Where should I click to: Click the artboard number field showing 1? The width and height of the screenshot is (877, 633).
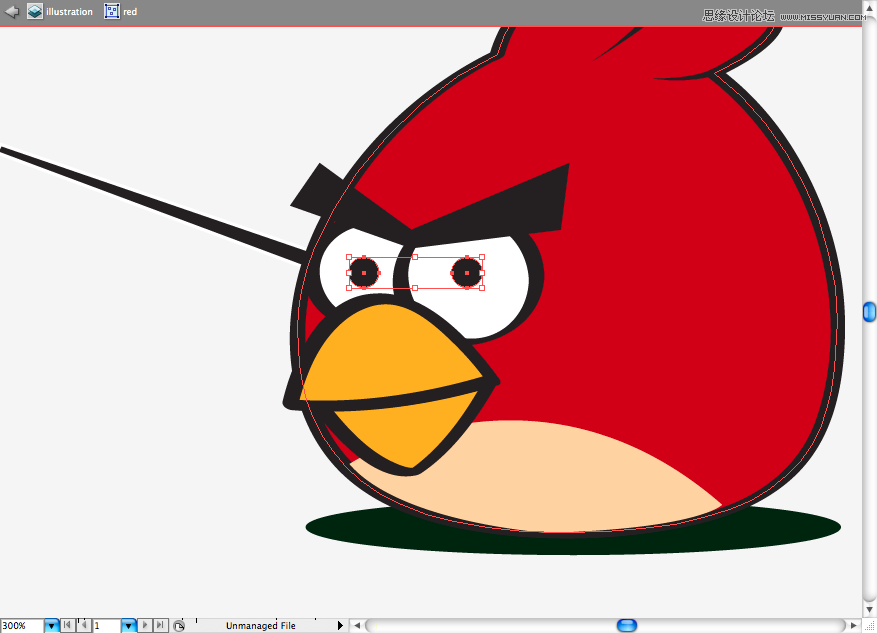(106, 626)
